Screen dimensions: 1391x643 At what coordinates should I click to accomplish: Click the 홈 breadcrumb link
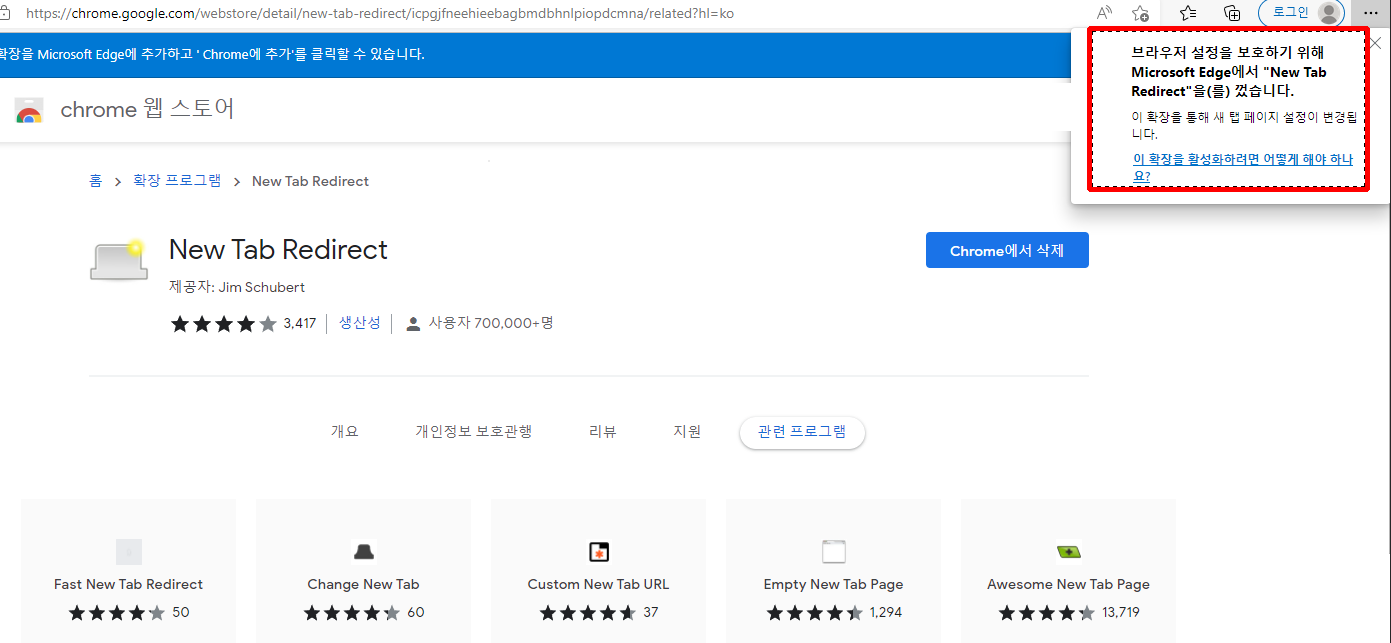tap(95, 181)
